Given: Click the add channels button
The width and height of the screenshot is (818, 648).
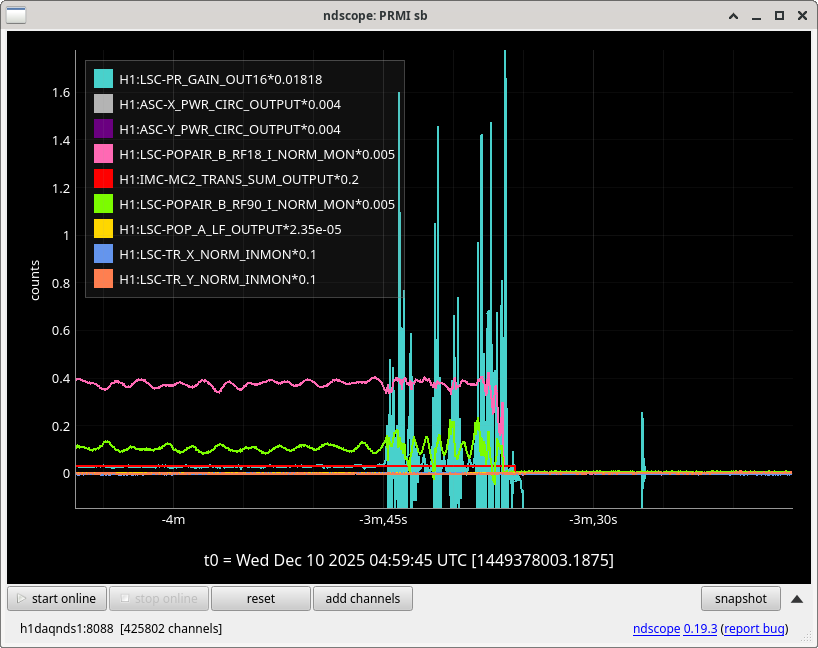Looking at the screenshot, I should tap(362, 599).
